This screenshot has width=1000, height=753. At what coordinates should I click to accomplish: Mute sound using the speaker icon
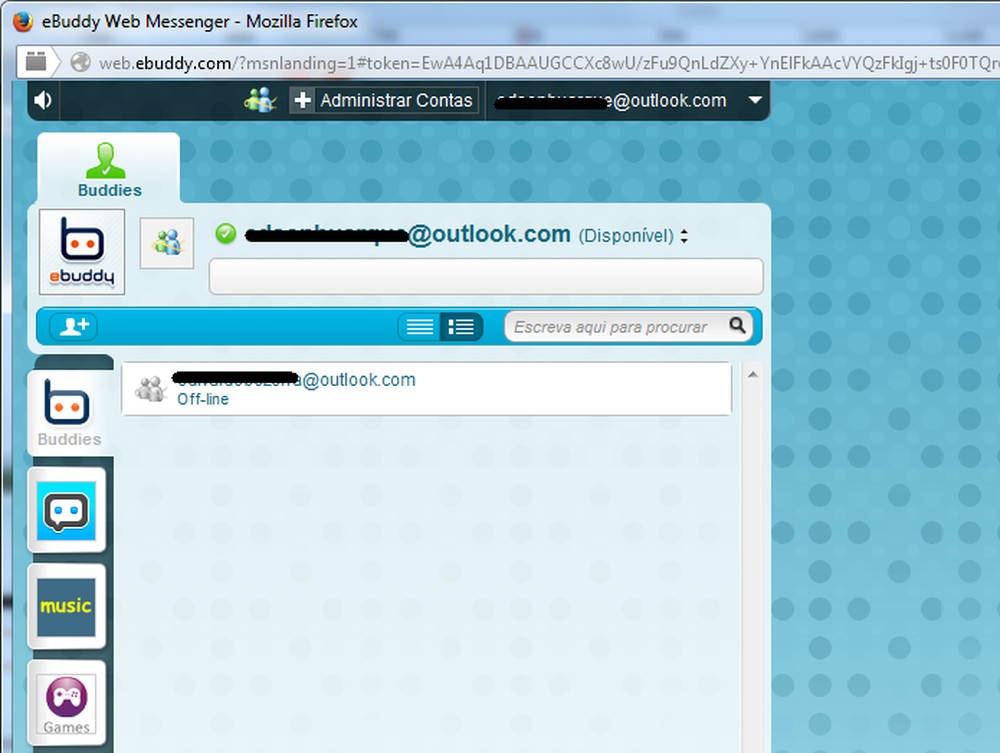coord(41,99)
